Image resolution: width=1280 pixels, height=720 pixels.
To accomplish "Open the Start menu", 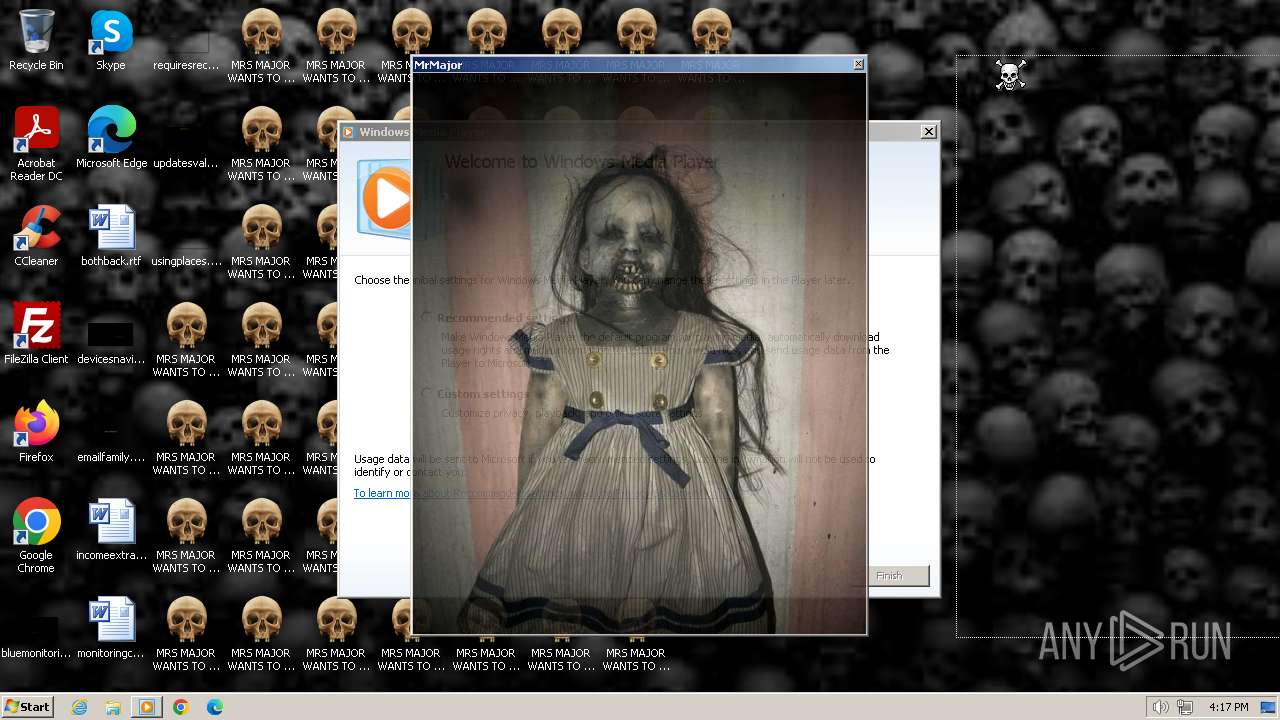I will click(28, 707).
